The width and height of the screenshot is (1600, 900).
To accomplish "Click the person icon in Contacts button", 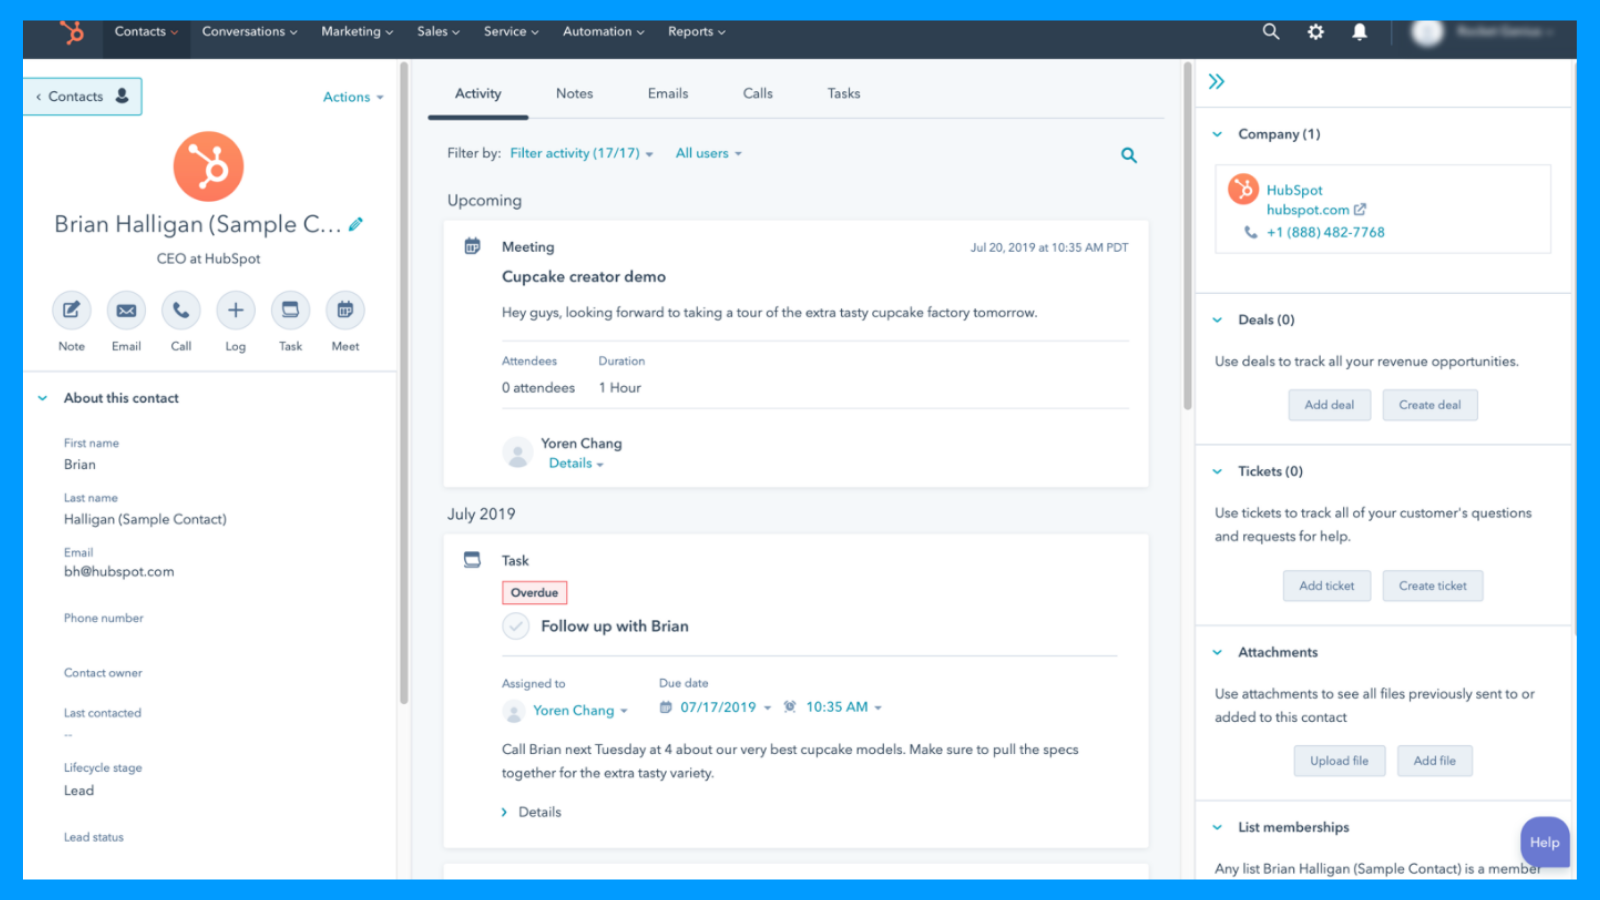I will click(x=122, y=96).
